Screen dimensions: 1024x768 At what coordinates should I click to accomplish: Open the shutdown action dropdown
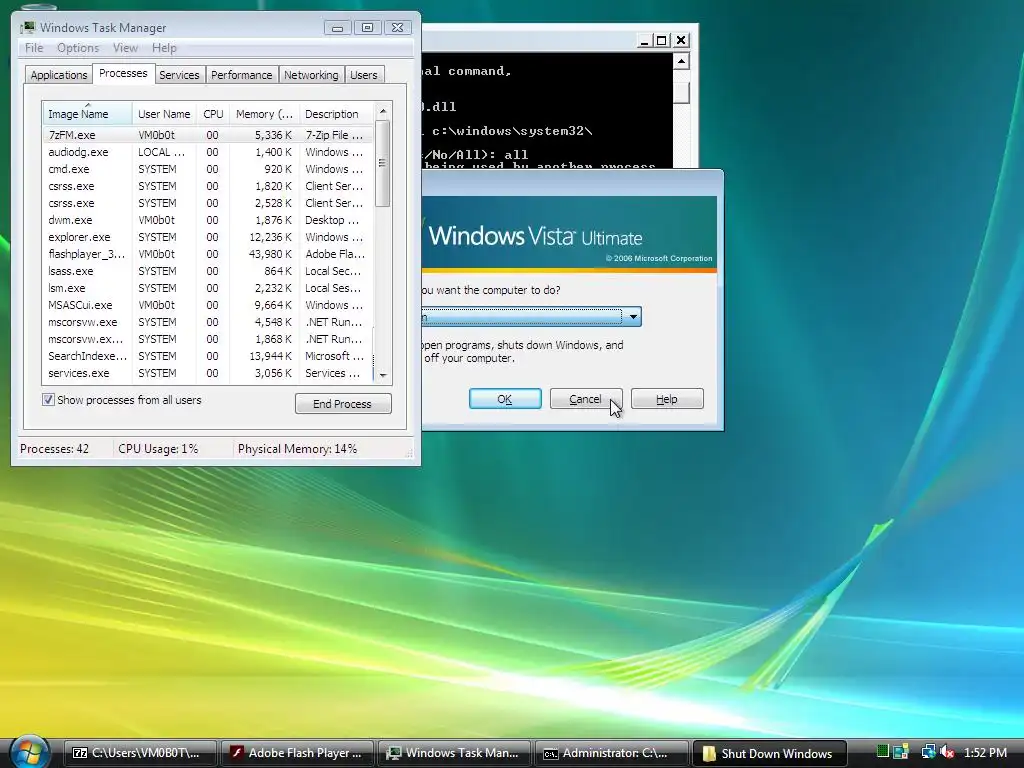pyautogui.click(x=633, y=317)
